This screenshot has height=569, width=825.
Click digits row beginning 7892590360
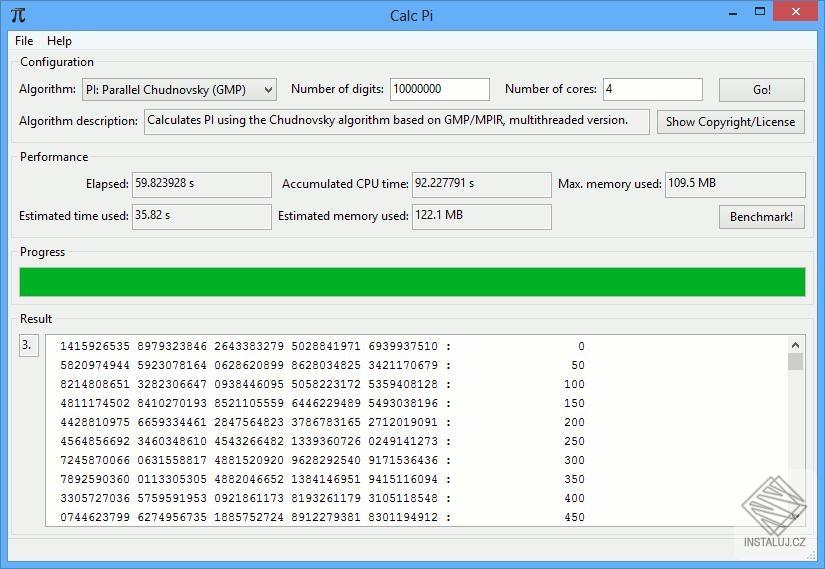tap(322, 479)
